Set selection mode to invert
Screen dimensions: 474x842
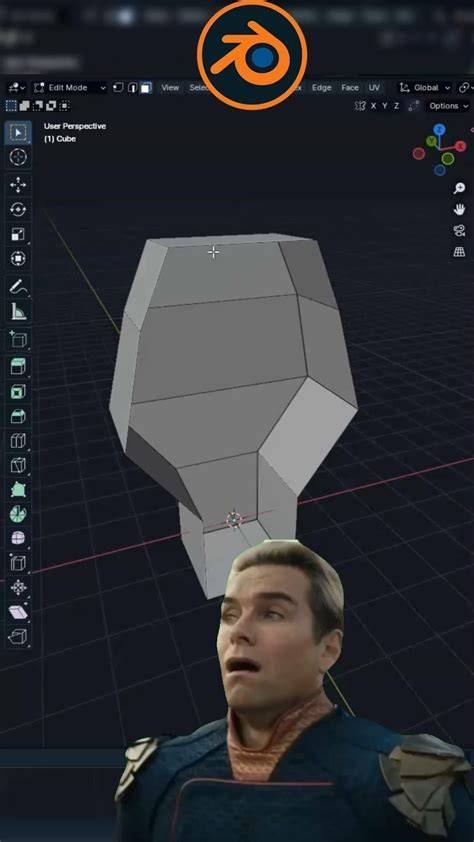coord(51,106)
